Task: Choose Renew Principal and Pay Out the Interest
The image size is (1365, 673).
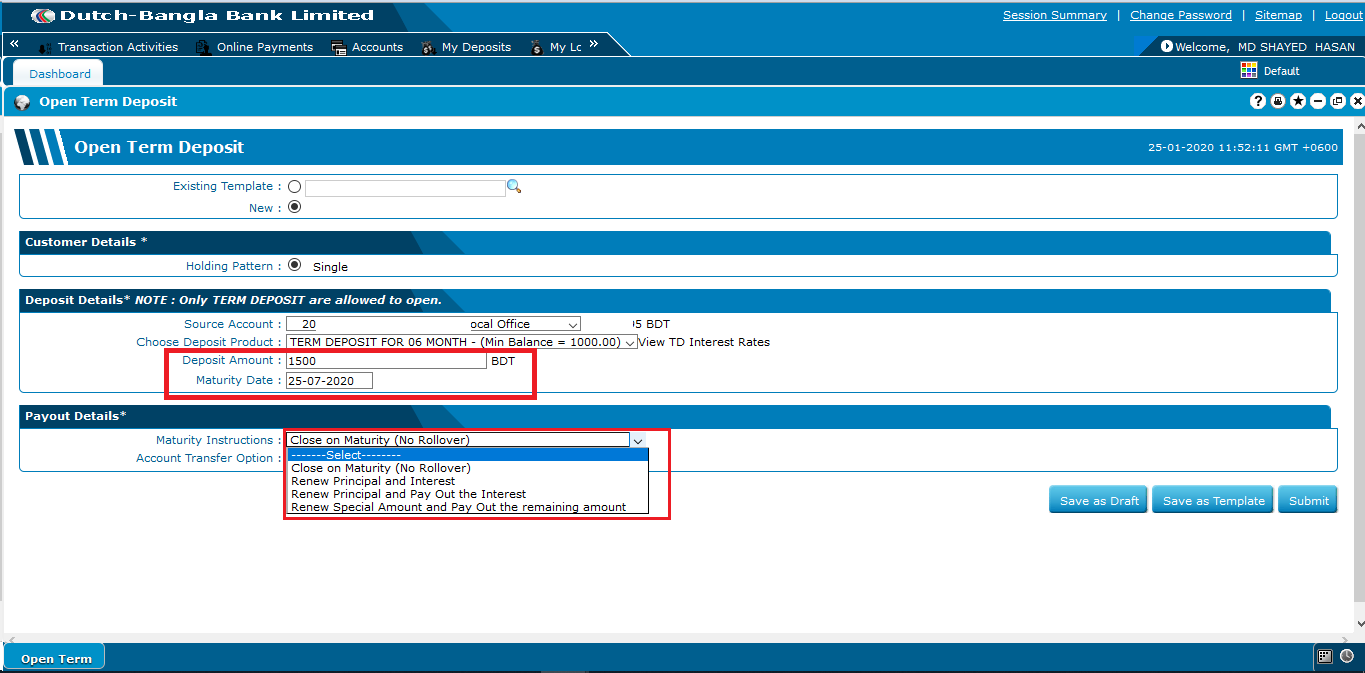Action: (x=468, y=494)
